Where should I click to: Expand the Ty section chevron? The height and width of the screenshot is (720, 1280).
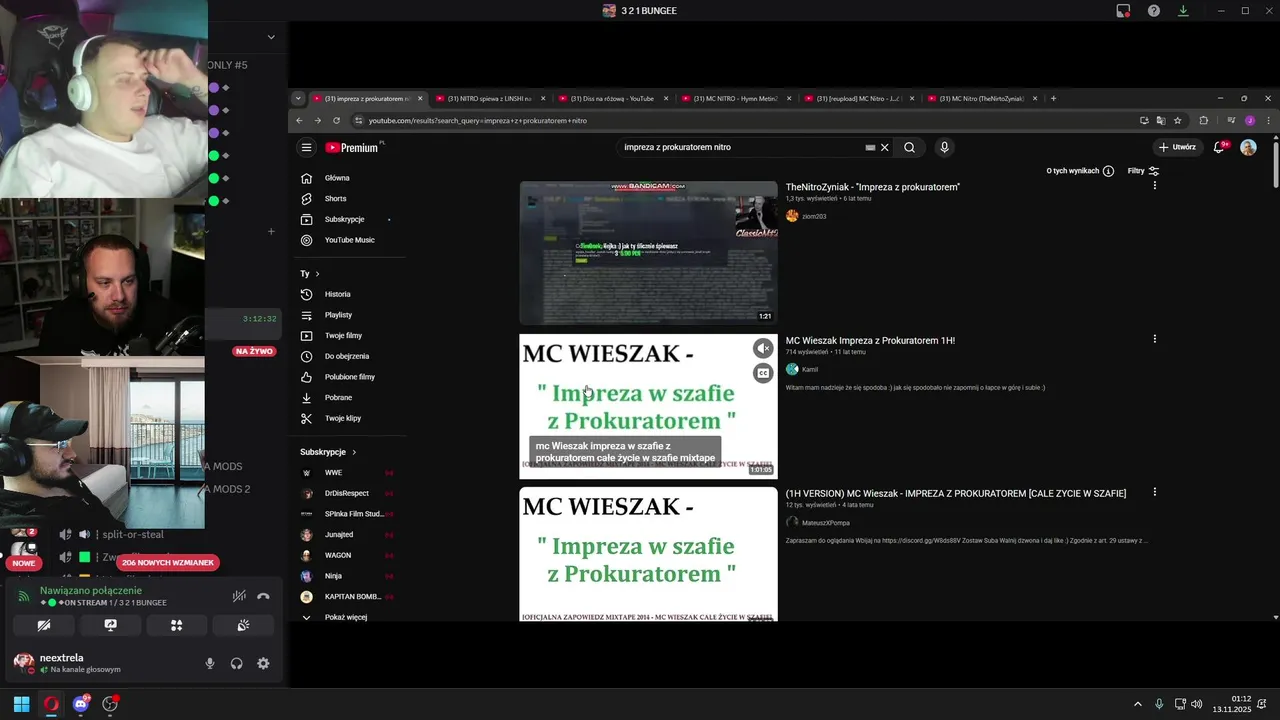click(x=317, y=274)
